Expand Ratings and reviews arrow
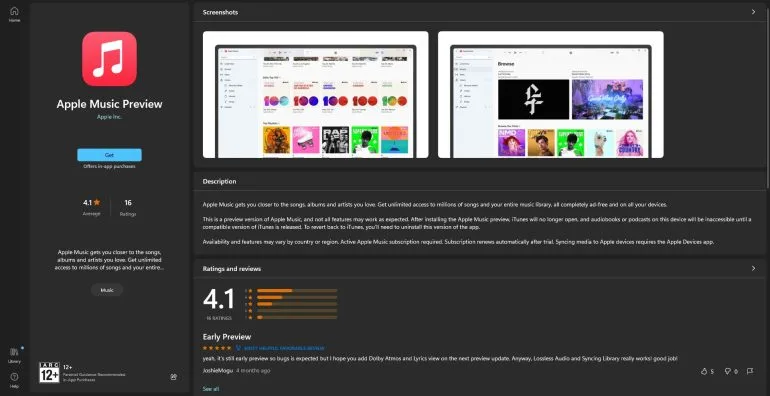The width and height of the screenshot is (770, 396). [x=753, y=268]
